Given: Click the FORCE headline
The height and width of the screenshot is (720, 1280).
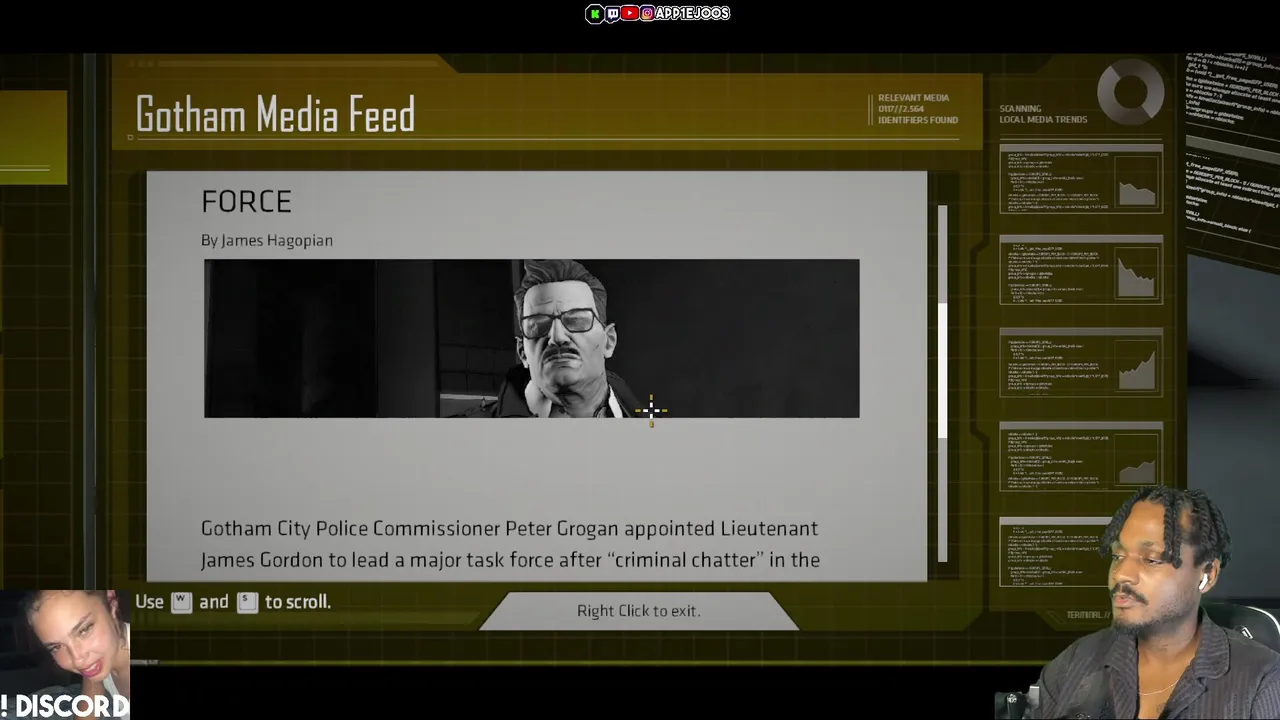Looking at the screenshot, I should [246, 201].
